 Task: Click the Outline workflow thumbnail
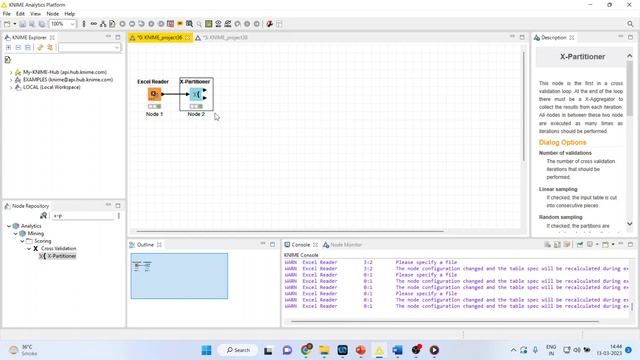(x=179, y=276)
